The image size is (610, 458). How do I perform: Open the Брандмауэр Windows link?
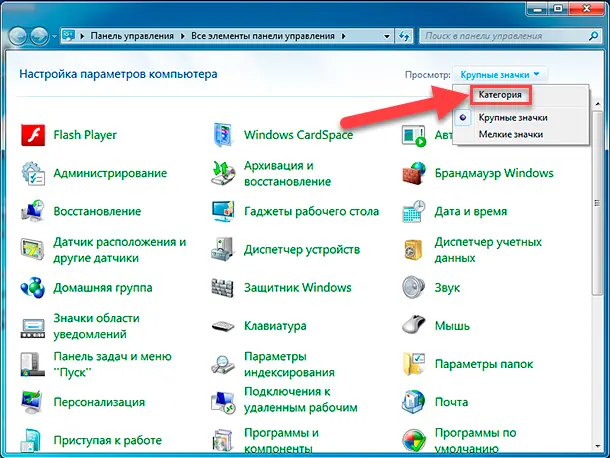(494, 173)
